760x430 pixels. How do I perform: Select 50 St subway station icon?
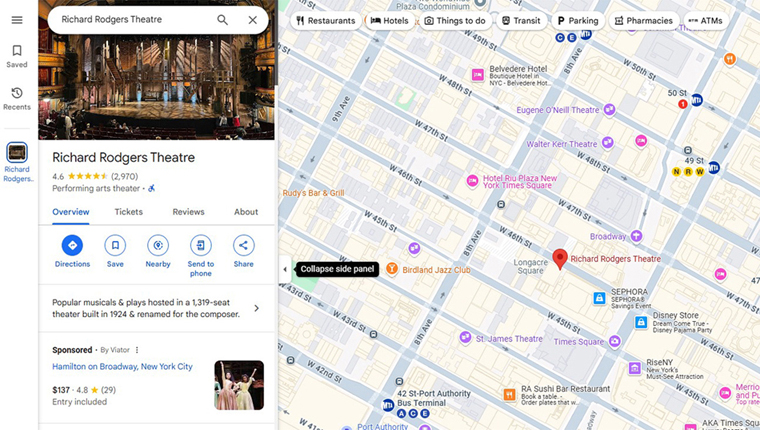click(697, 100)
